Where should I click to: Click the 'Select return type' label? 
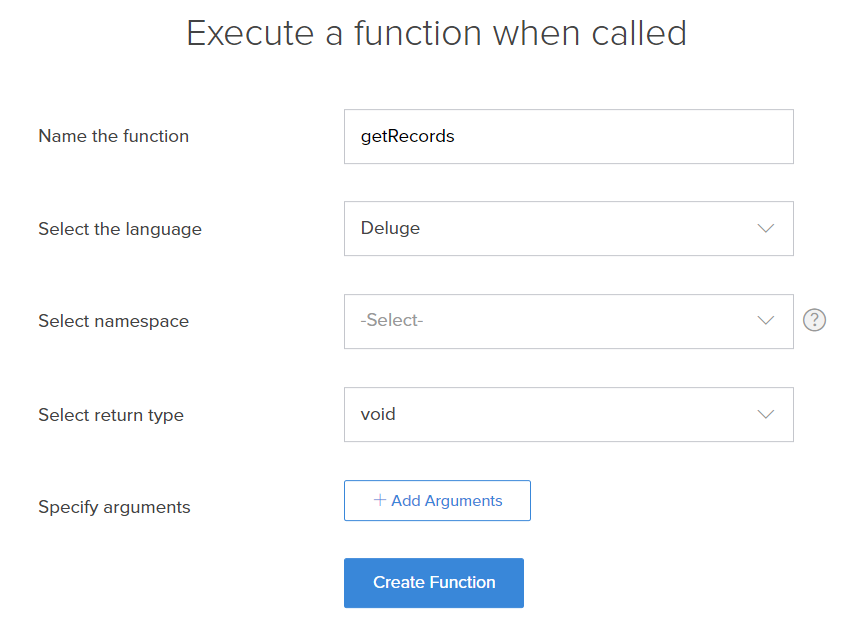pos(111,415)
